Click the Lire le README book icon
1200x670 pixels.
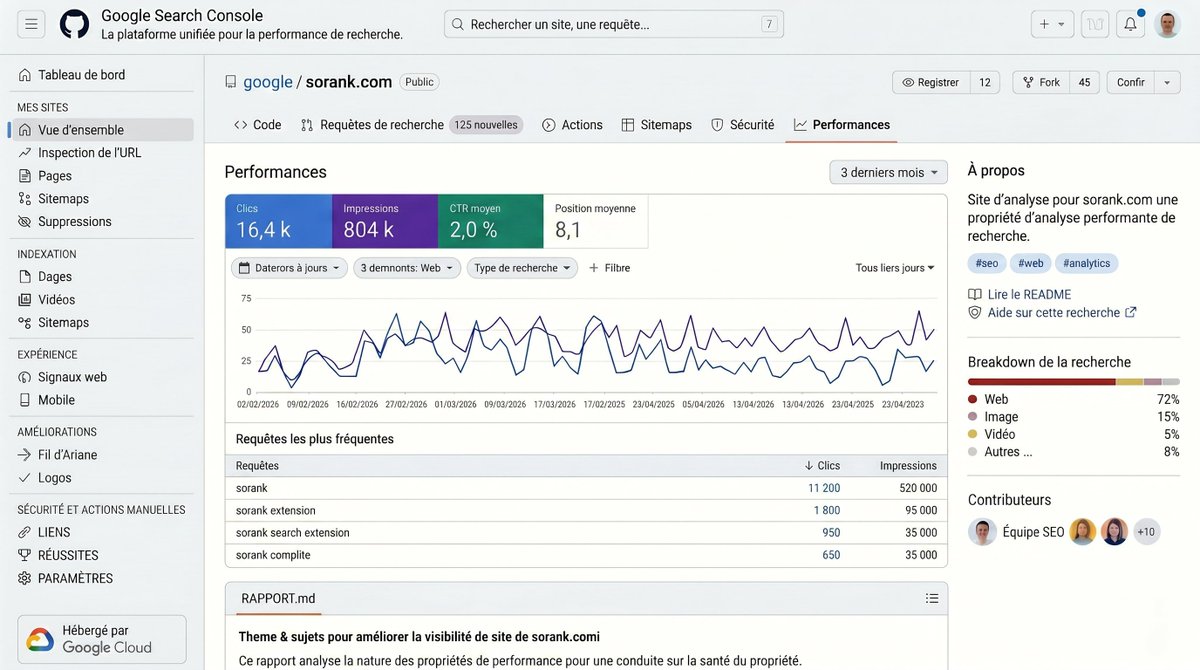coord(975,295)
